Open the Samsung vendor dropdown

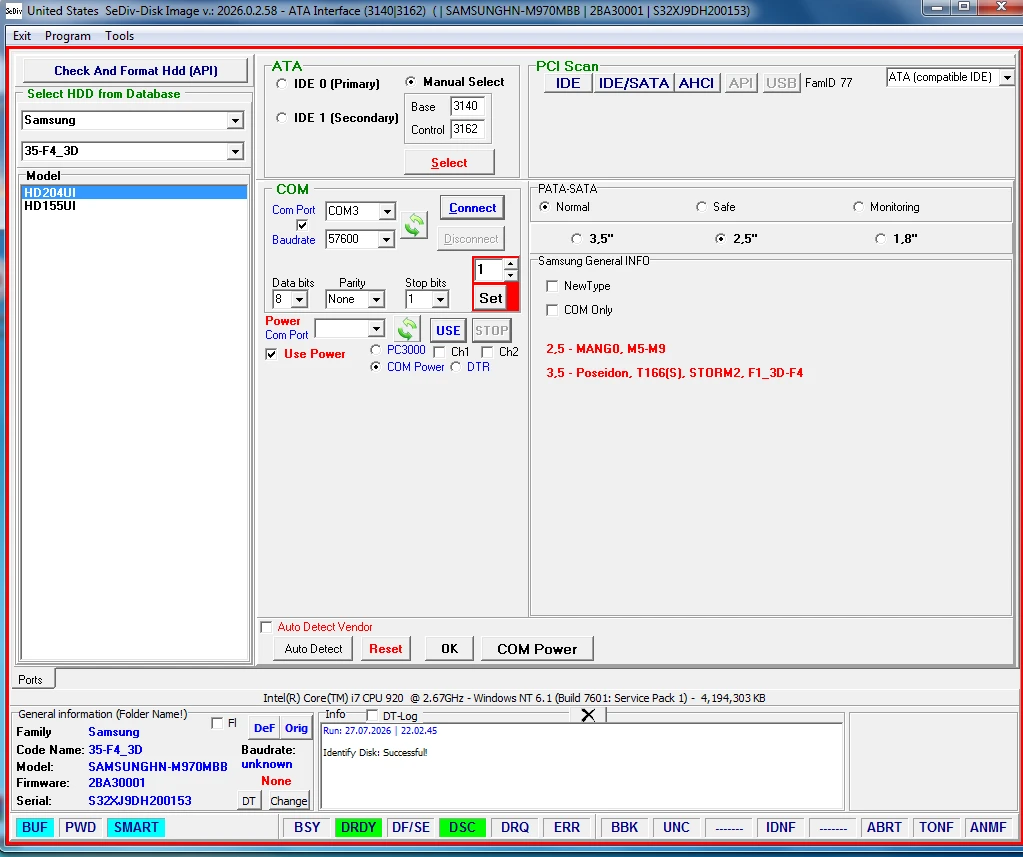[x=235, y=120]
